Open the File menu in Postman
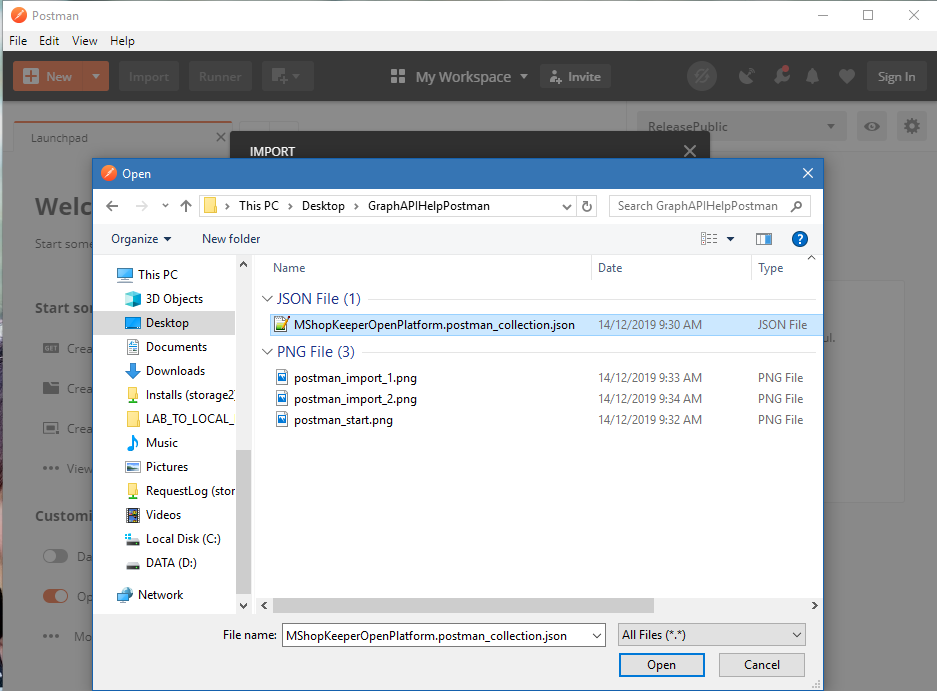 point(18,41)
